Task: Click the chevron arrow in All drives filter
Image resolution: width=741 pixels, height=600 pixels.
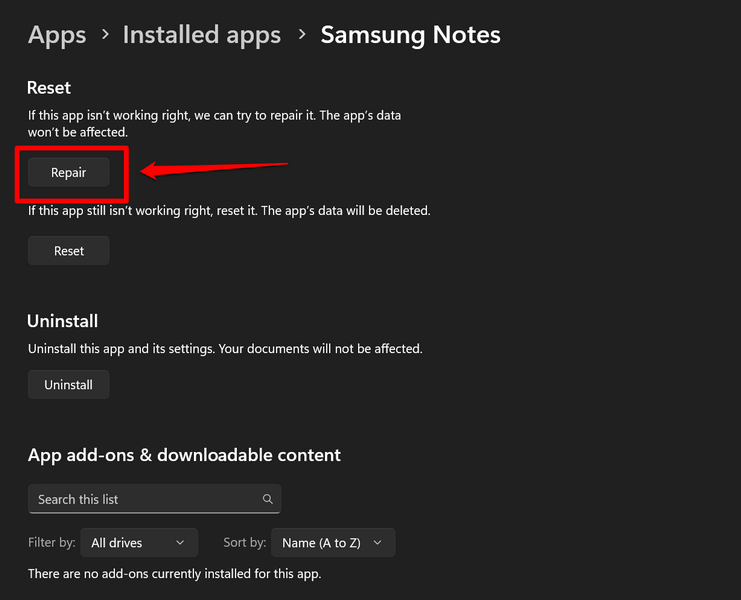Action: tap(180, 543)
